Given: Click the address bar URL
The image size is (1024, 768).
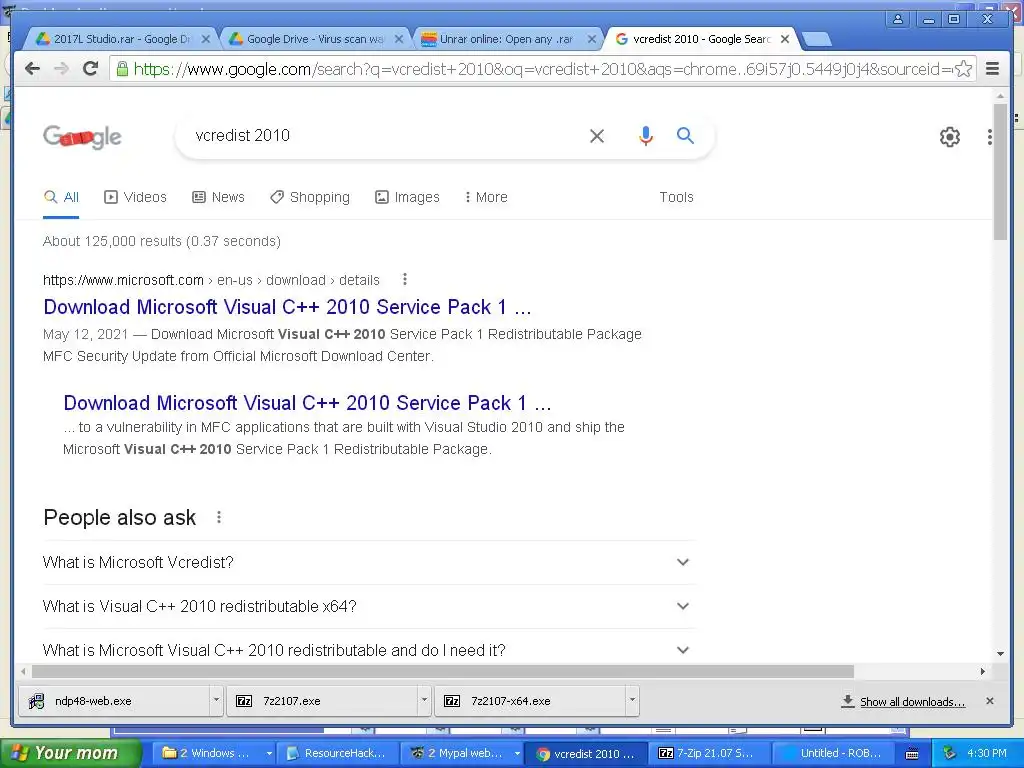Looking at the screenshot, I should pos(542,69).
